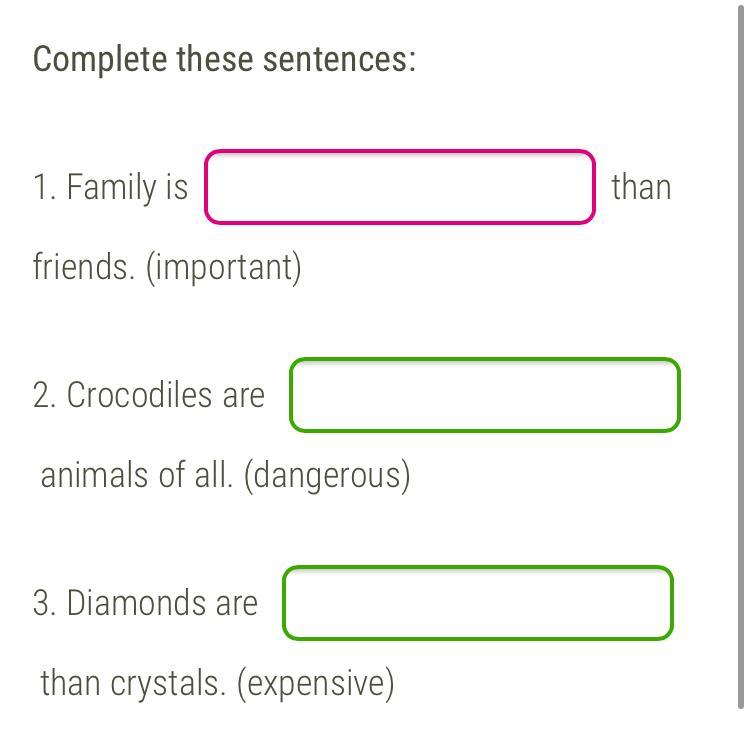Image resolution: width=750 pixels, height=750 pixels.
Task: Click the word "sentences:" in the heading
Action: coord(340,59)
